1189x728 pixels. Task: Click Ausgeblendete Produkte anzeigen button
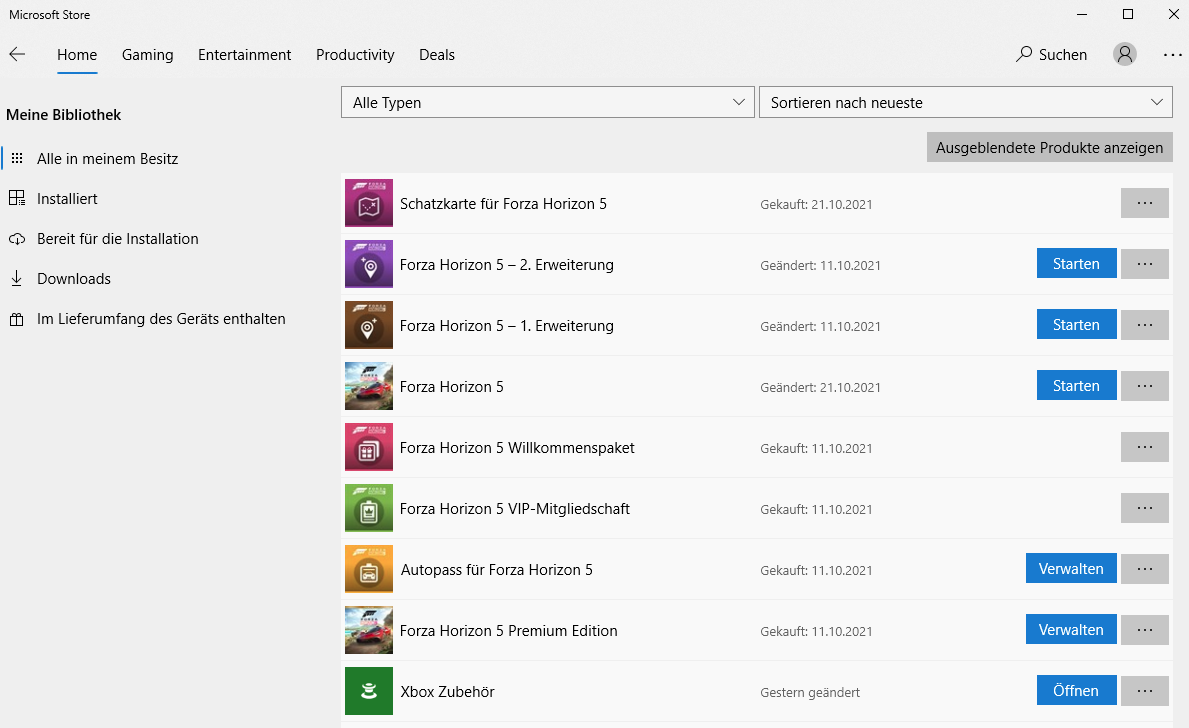pos(1049,147)
